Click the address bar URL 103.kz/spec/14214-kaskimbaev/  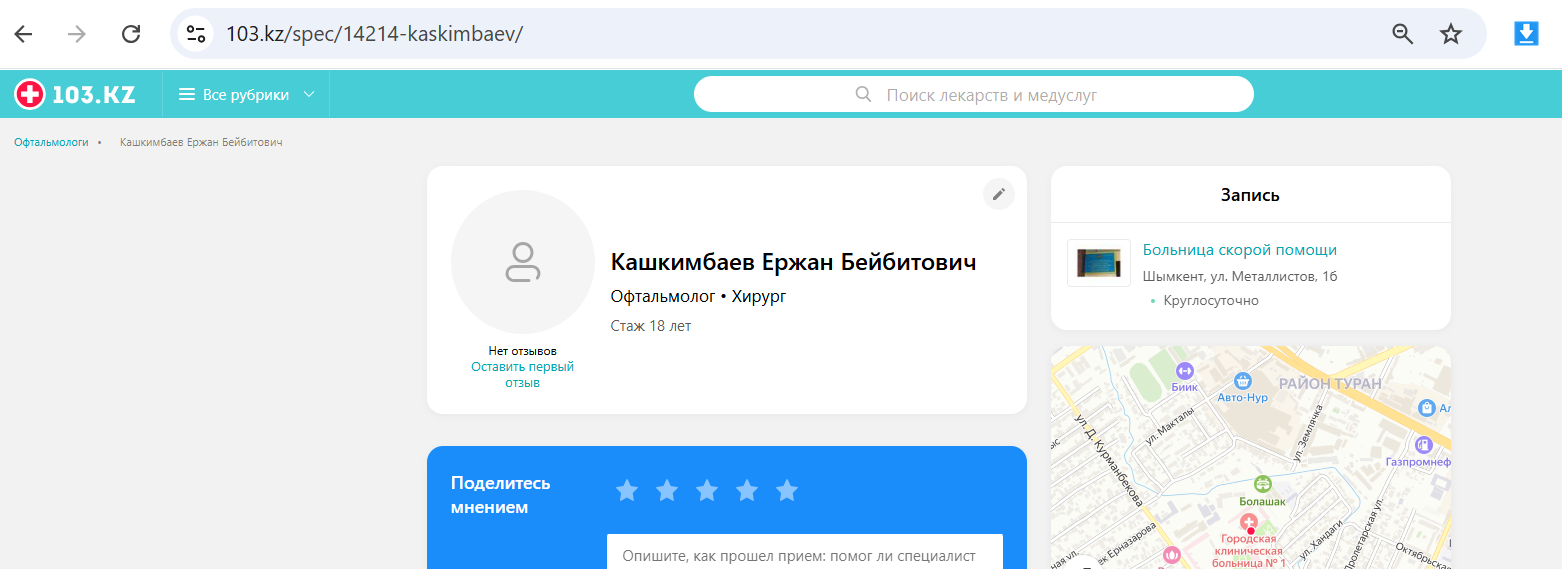(374, 34)
